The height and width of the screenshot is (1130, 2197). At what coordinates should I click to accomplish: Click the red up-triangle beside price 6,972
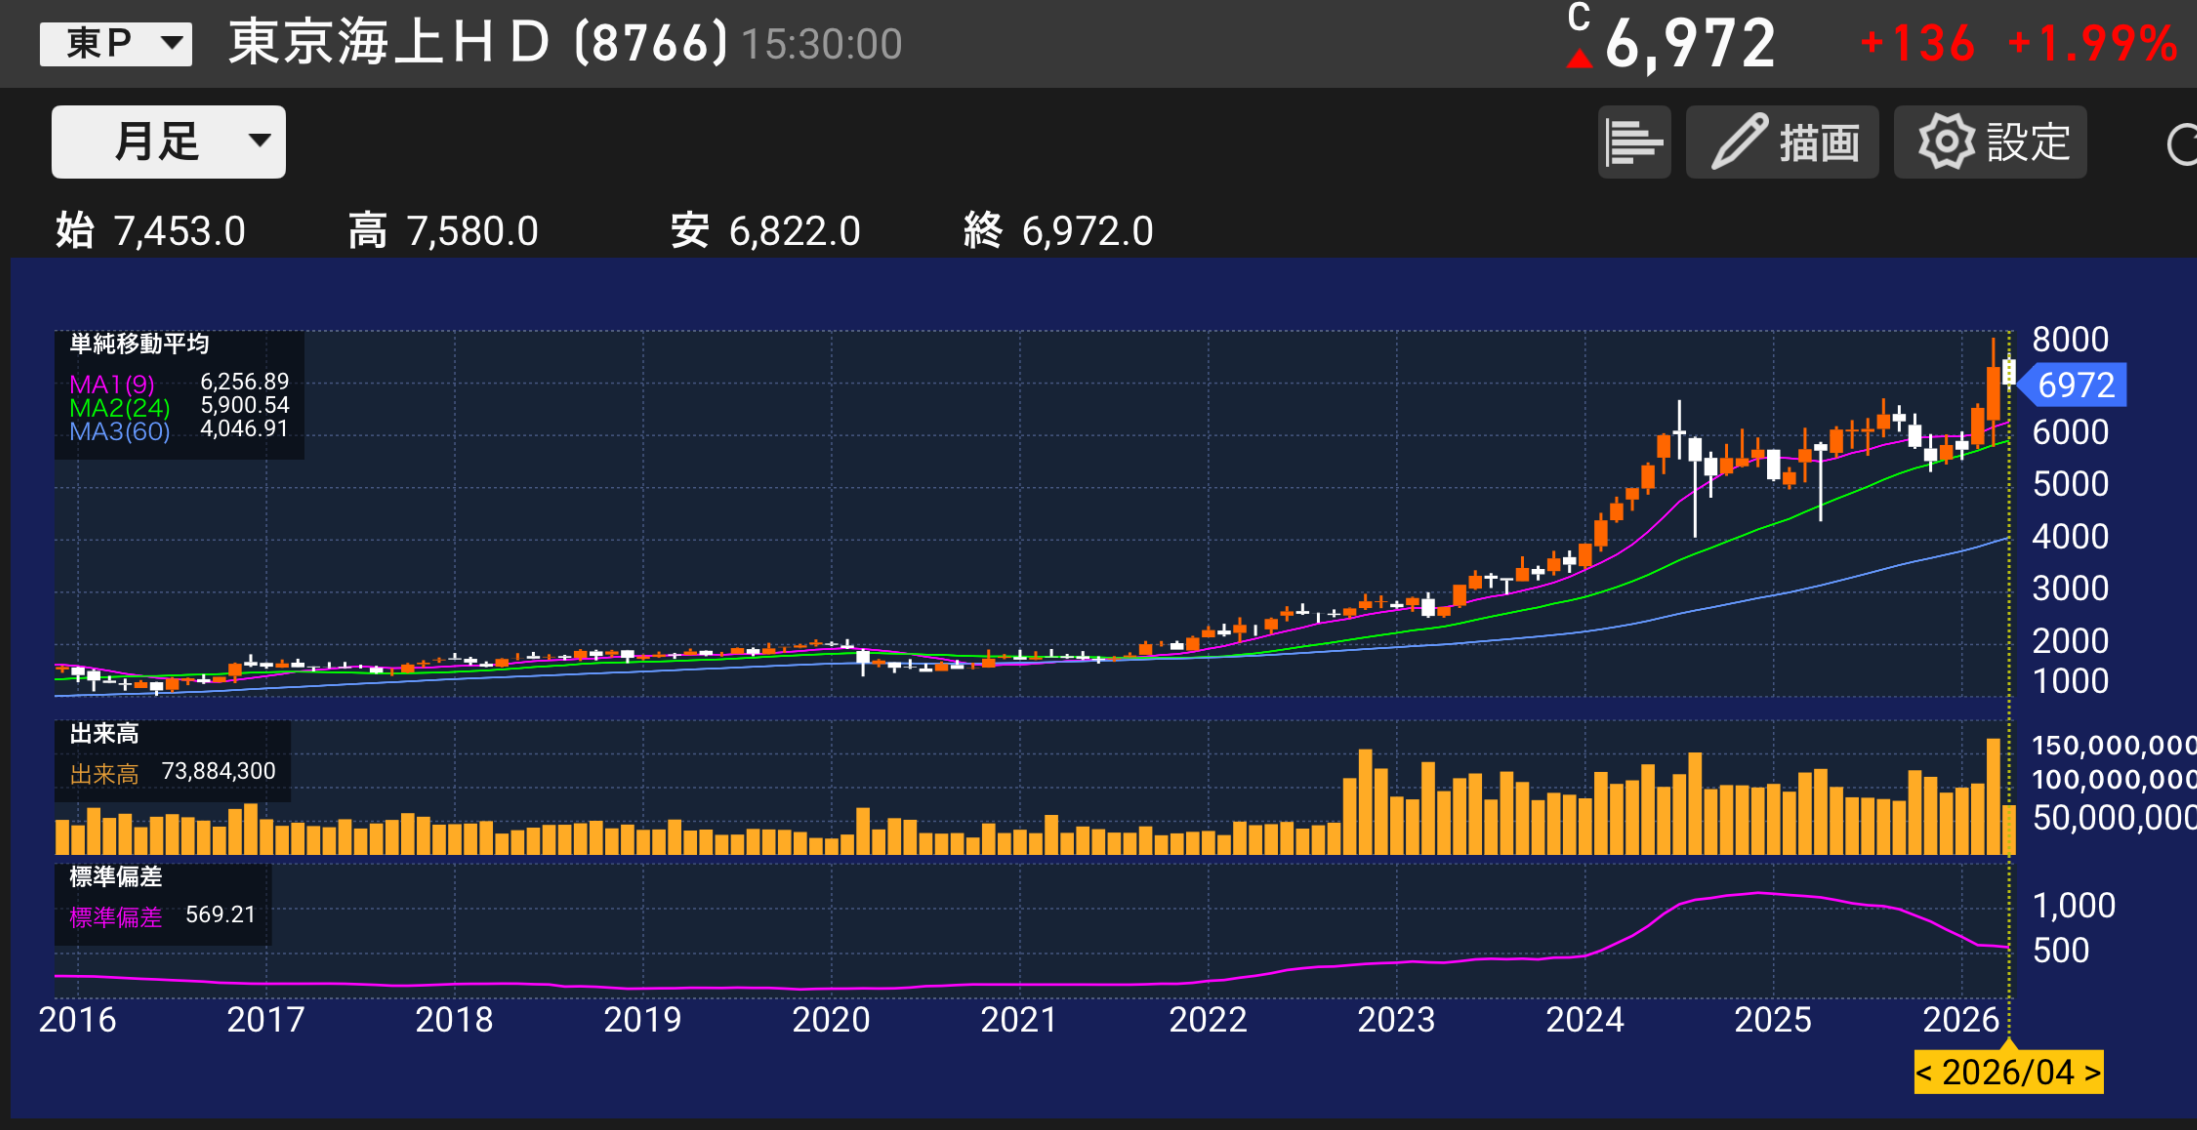point(1579,59)
